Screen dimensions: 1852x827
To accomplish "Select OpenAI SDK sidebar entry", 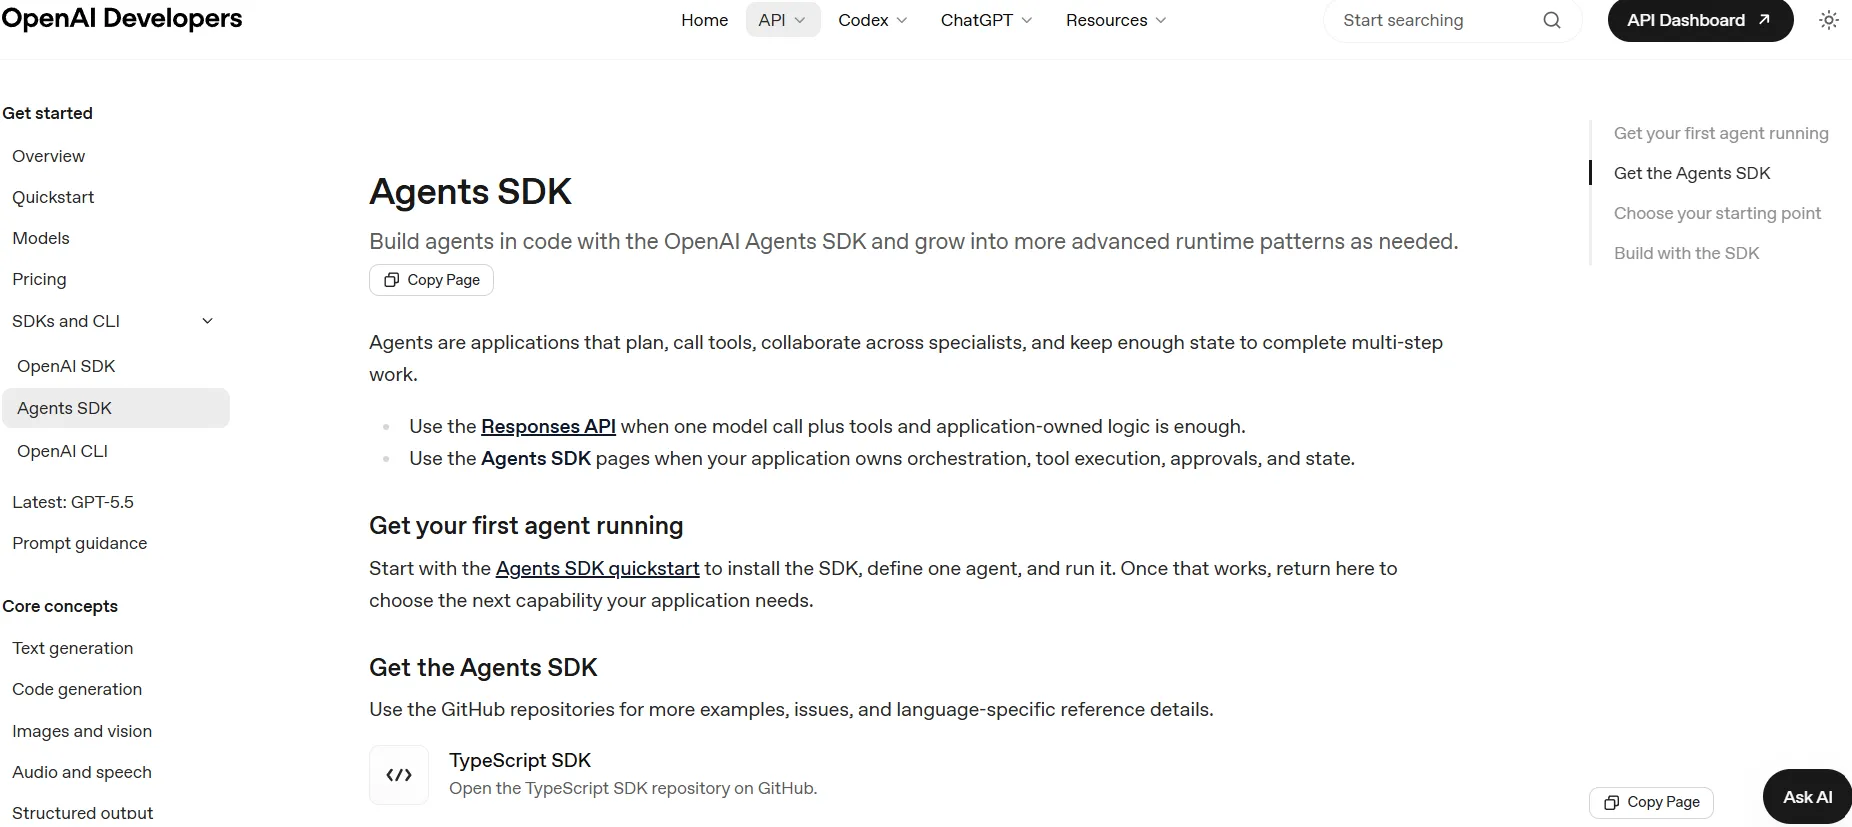I will (x=66, y=366).
